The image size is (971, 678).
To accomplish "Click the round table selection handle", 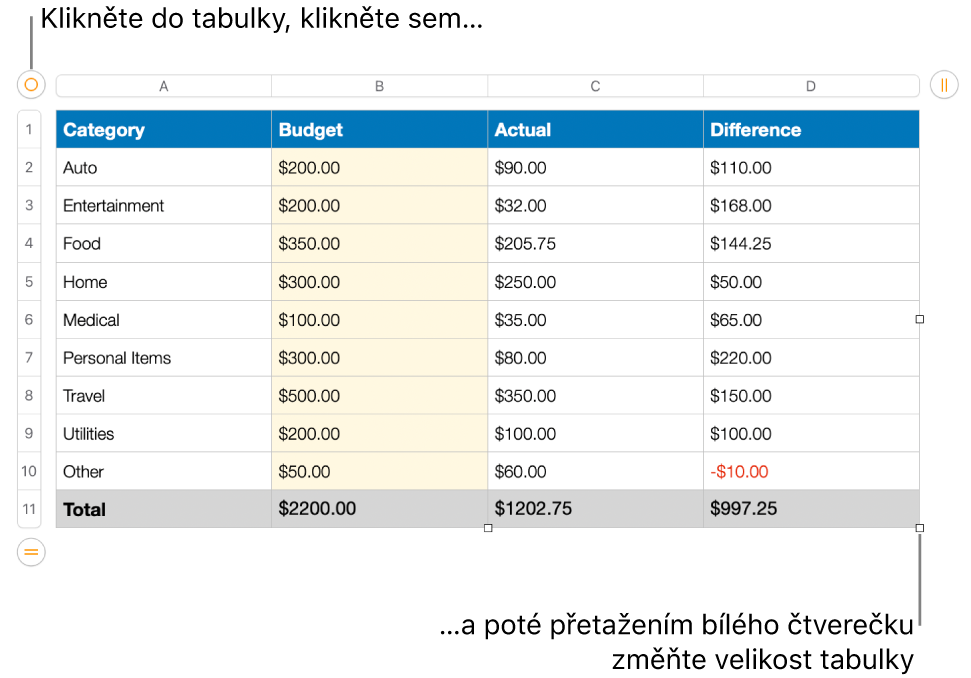I will point(30,85).
